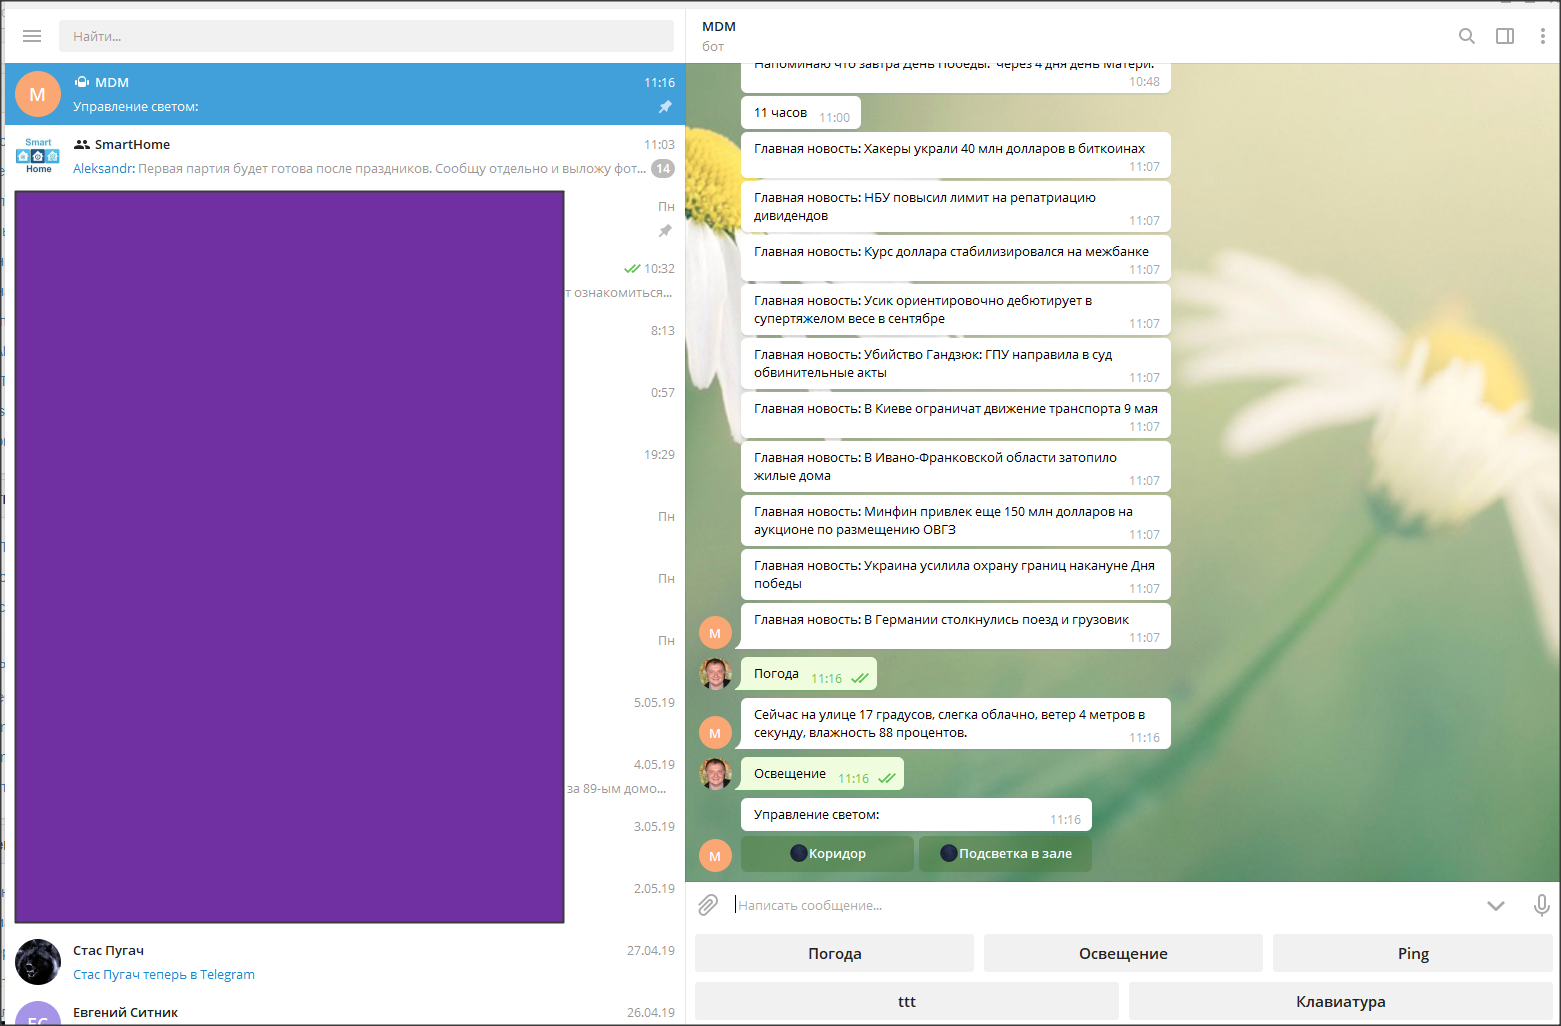Open the SmartHome group icon in chat list
Screen dimensions: 1561x1026
click(x=37, y=155)
